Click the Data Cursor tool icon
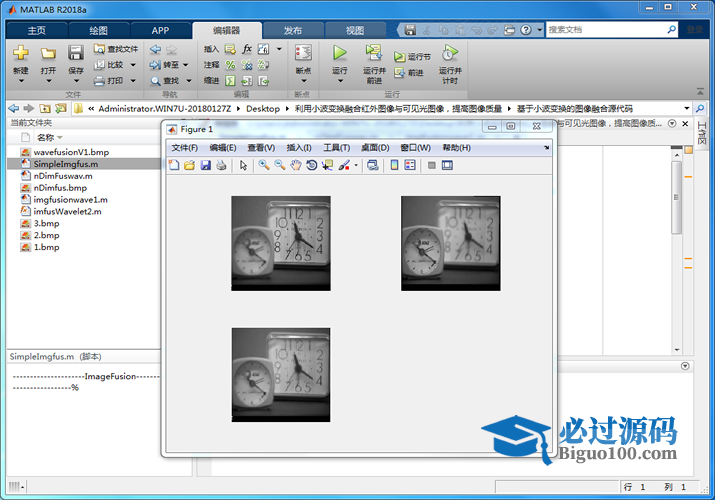Image resolution: width=715 pixels, height=500 pixels. pyautogui.click(x=327, y=165)
